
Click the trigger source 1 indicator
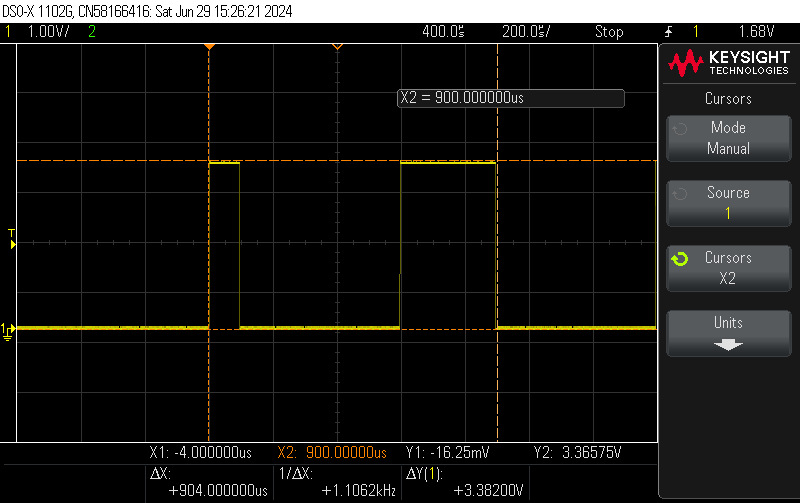695,32
